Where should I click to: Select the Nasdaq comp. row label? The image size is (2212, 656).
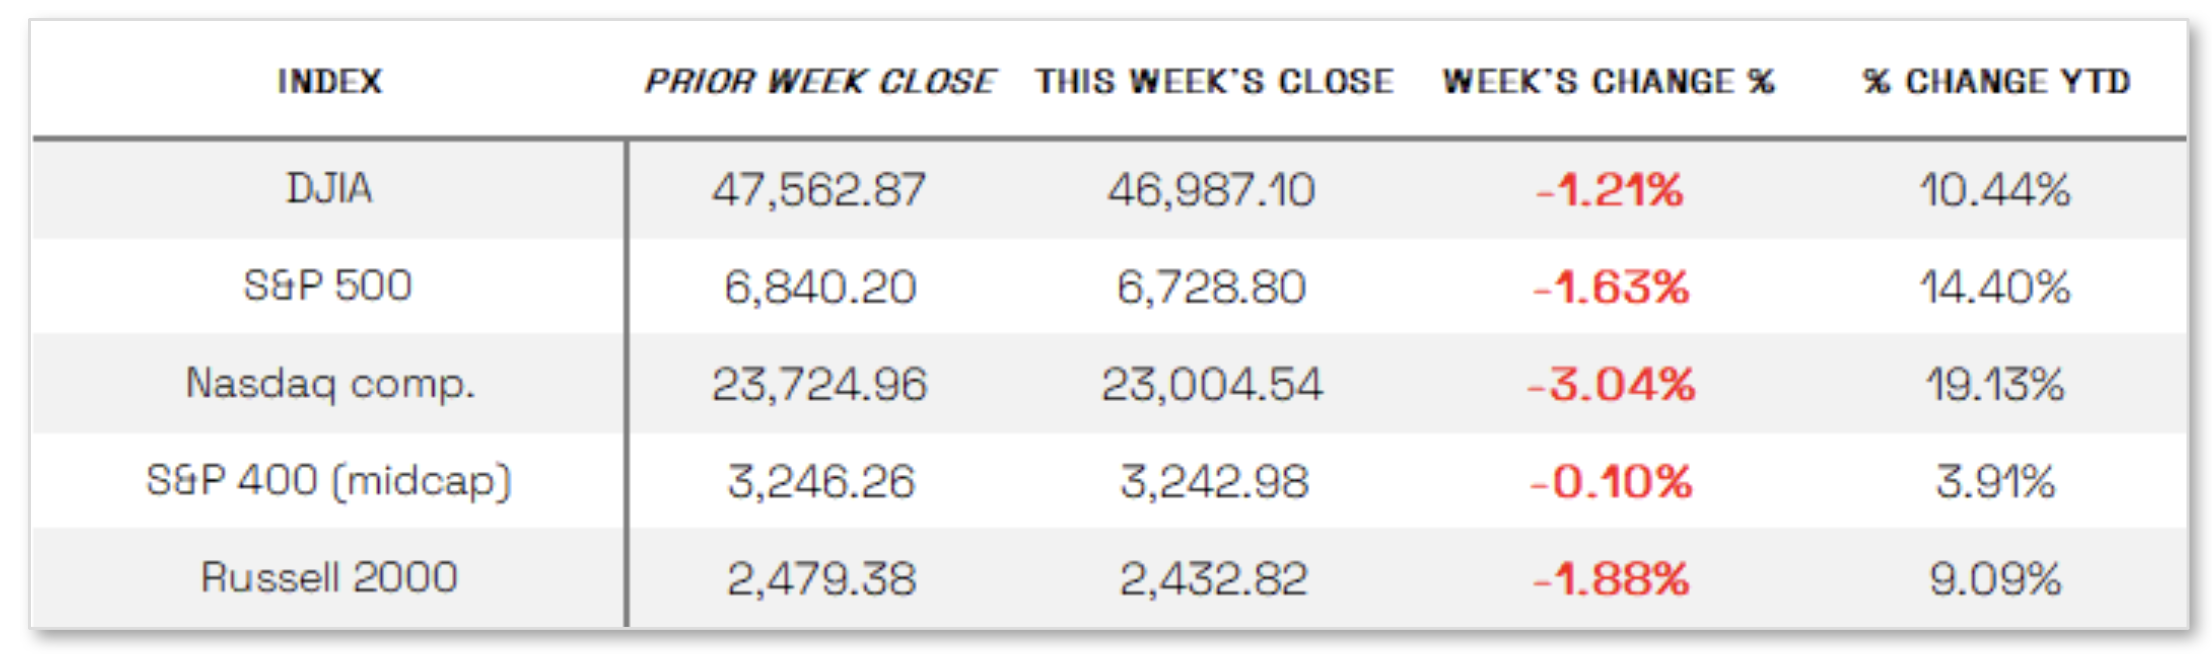tap(330, 383)
